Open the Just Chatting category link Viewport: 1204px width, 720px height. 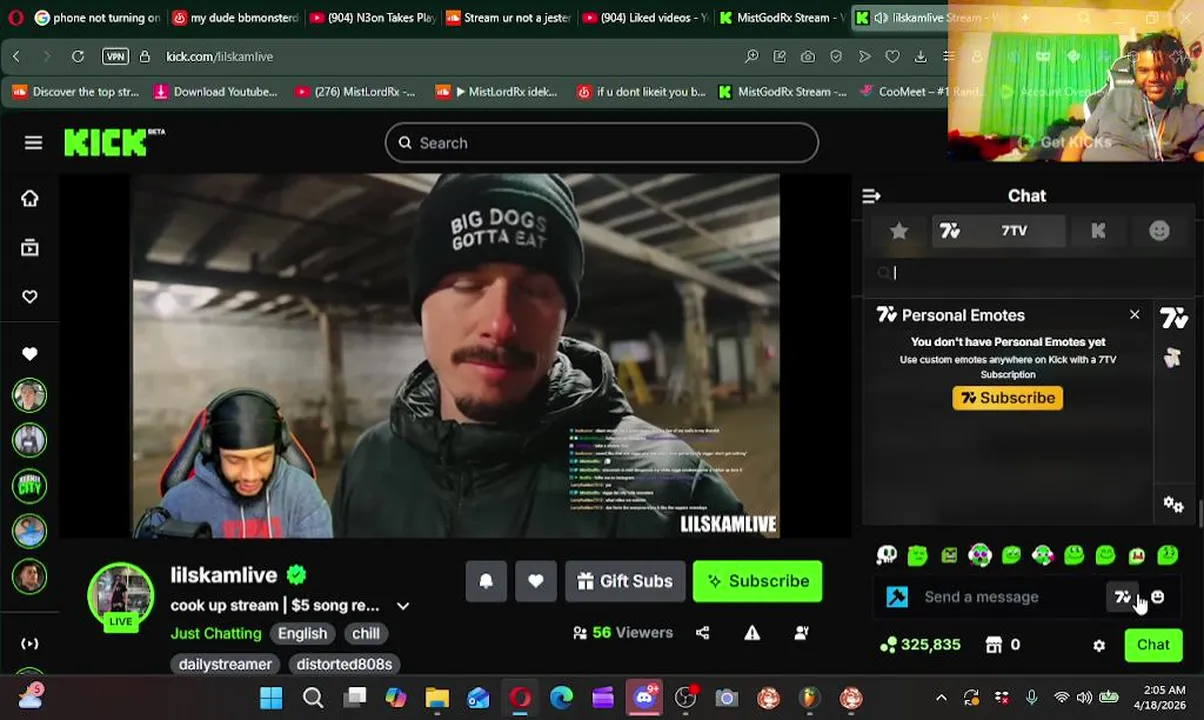(216, 633)
